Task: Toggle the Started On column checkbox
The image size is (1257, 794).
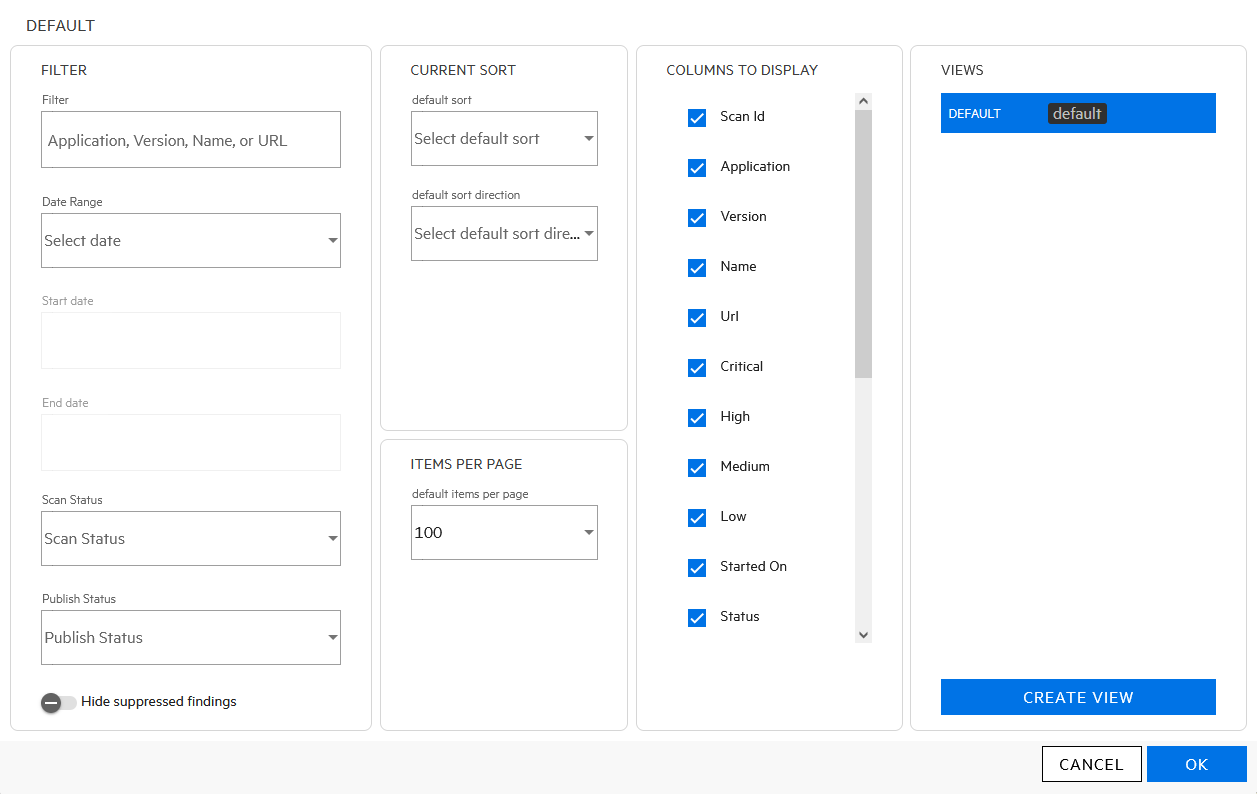Action: tap(697, 568)
